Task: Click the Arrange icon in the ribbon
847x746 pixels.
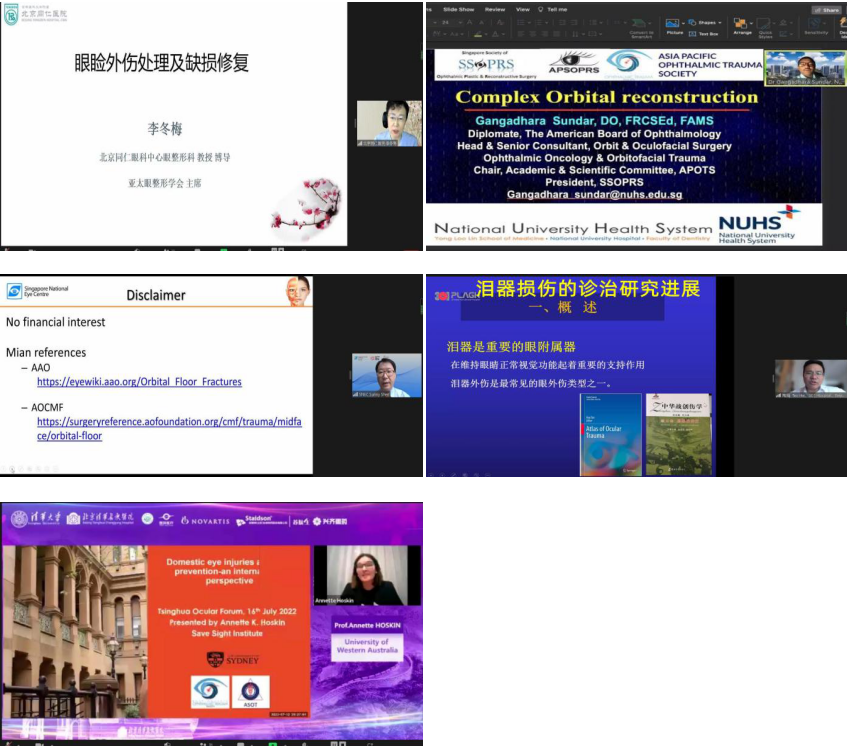Action: pos(742,25)
